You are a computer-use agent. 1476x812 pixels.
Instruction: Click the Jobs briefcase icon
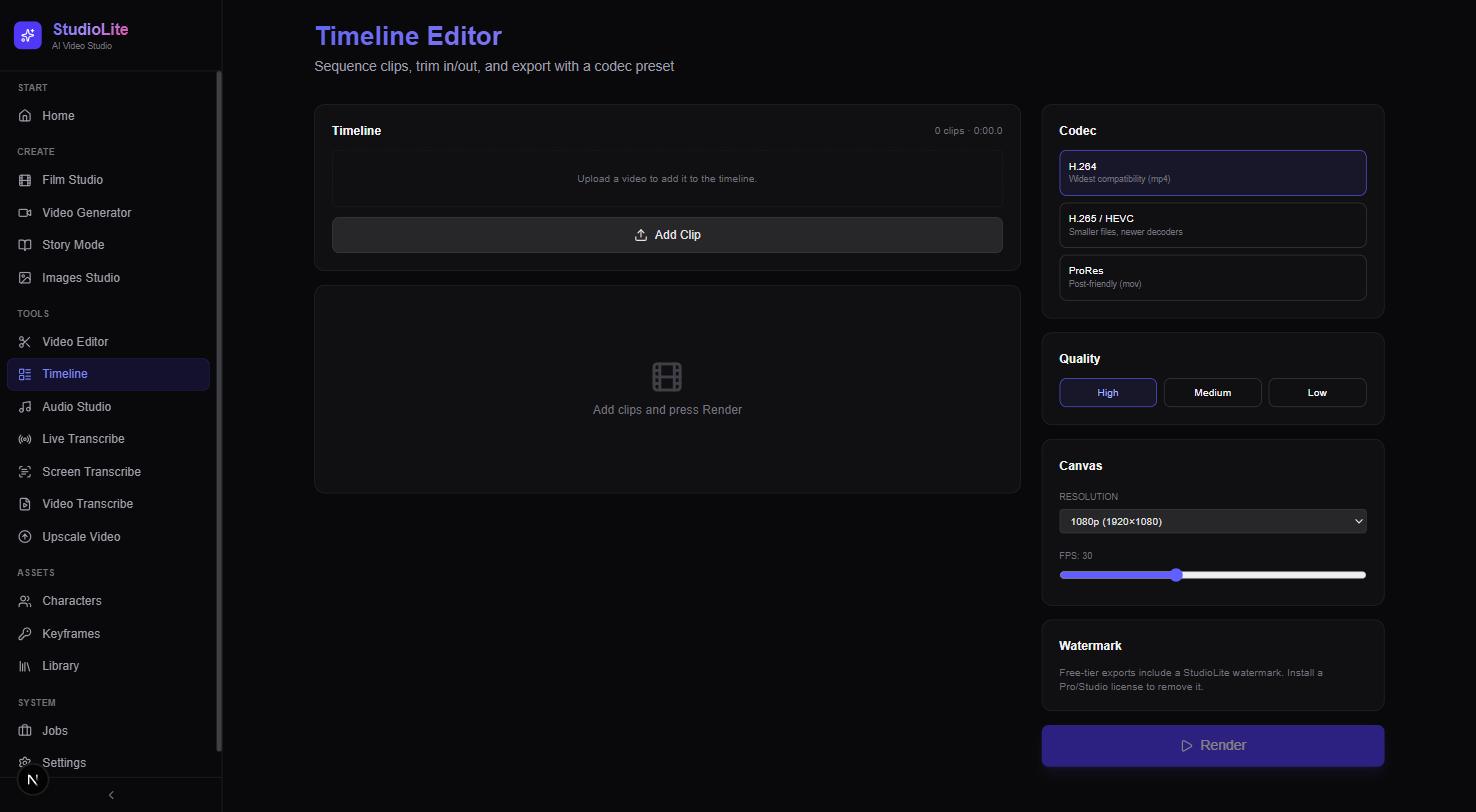[25, 731]
